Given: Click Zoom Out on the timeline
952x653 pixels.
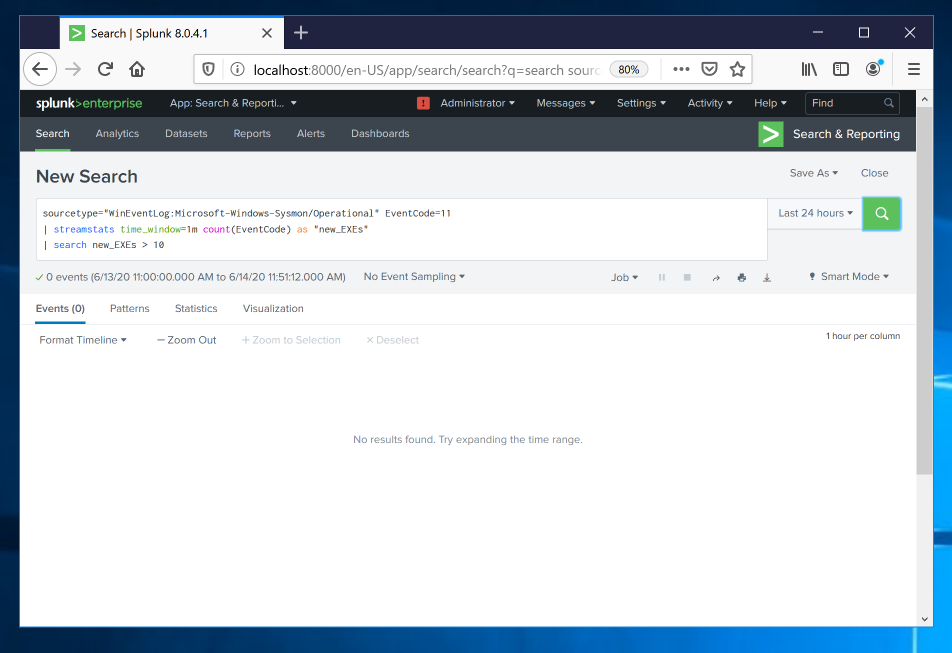Looking at the screenshot, I should click(x=186, y=340).
